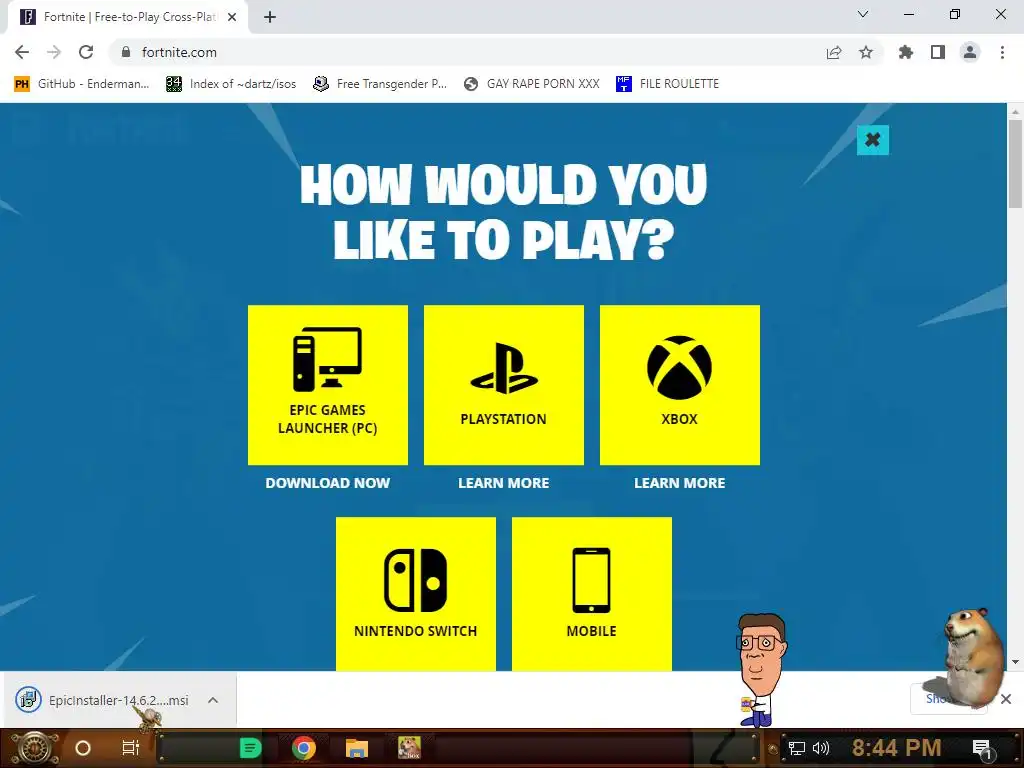View site information via the lock icon
1024x768 pixels.
(126, 52)
